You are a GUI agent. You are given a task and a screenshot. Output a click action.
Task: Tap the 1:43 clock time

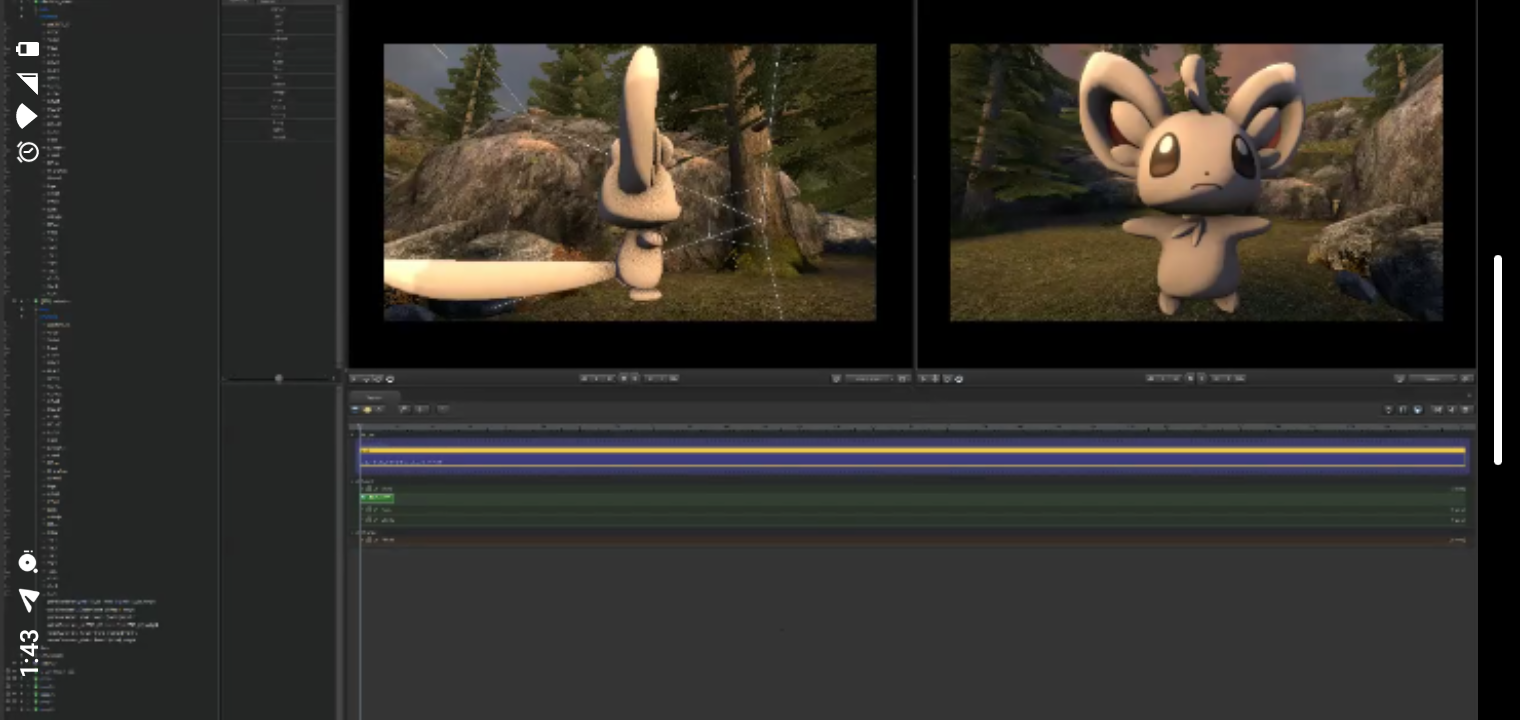[x=28, y=652]
